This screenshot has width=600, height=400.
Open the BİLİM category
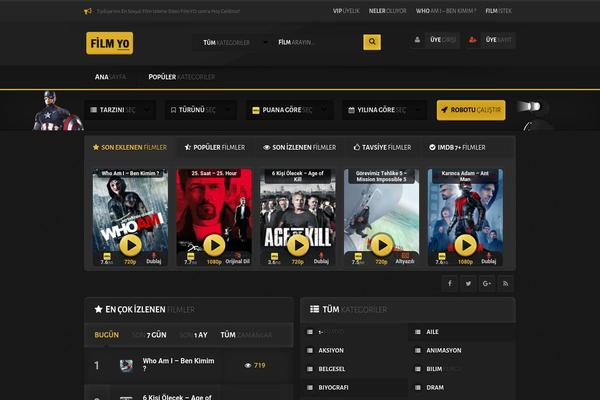point(434,369)
